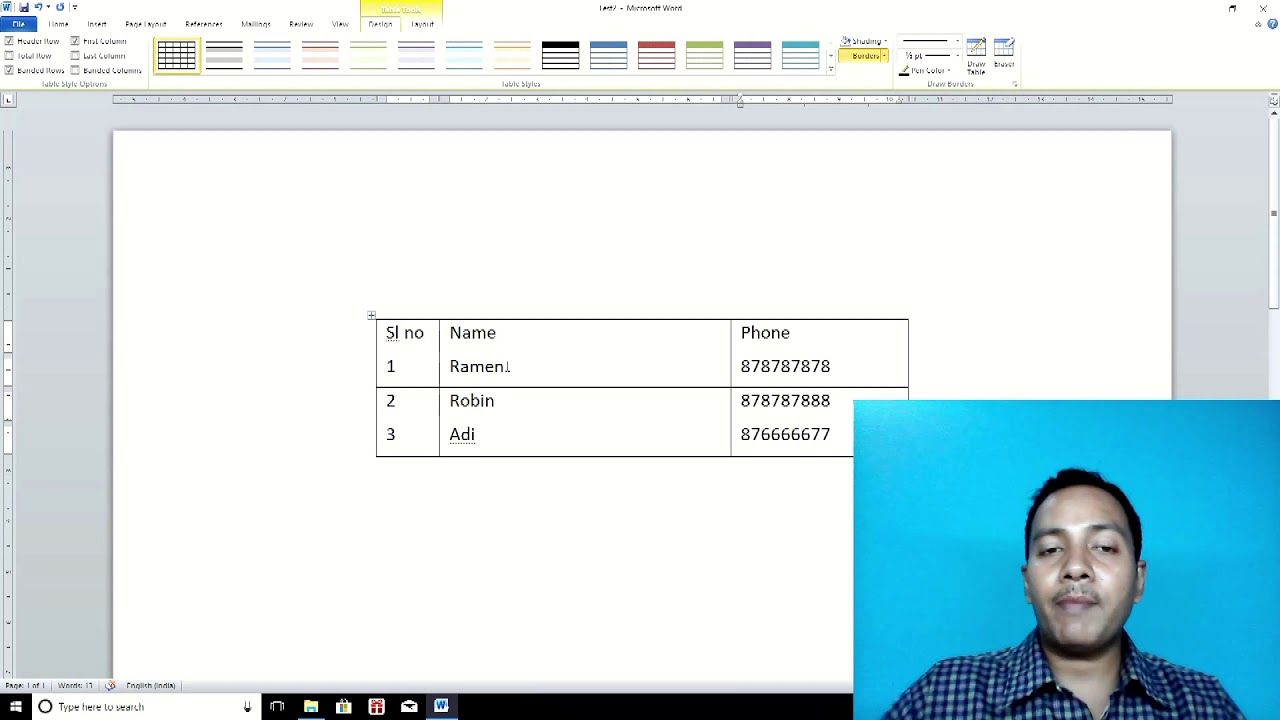
Task: Click the Windows search box
Action: [146, 707]
